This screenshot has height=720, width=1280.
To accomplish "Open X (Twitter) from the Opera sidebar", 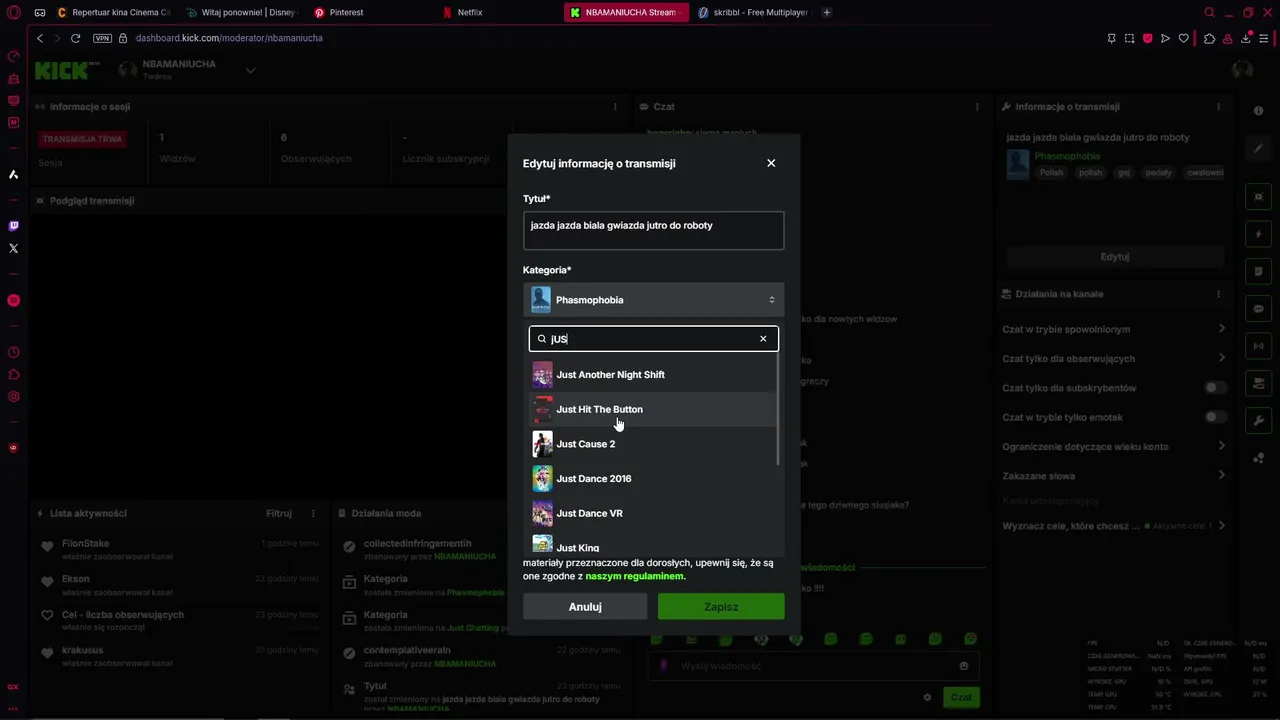I will (13, 248).
